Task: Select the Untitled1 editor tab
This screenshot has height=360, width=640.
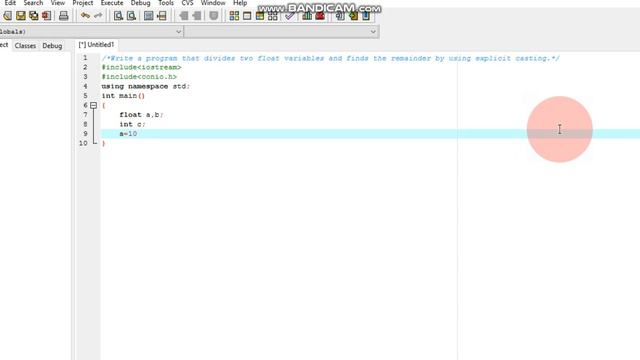Action: pyautogui.click(x=96, y=45)
